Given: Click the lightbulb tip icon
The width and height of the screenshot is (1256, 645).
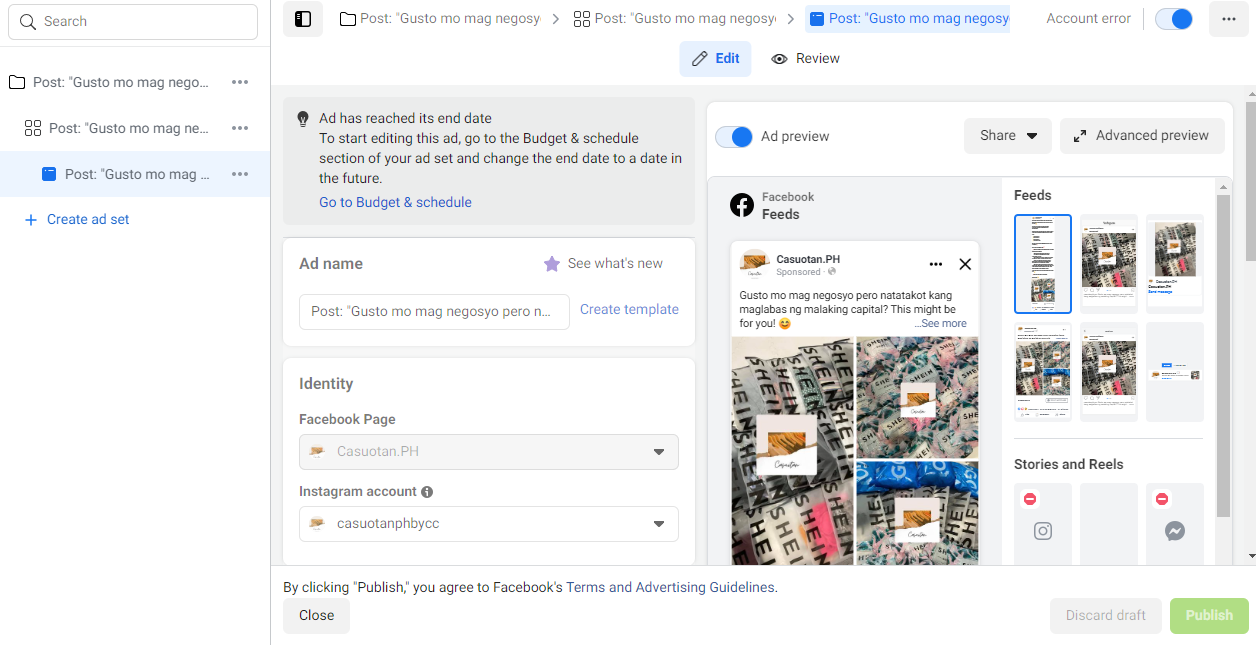Looking at the screenshot, I should (303, 119).
